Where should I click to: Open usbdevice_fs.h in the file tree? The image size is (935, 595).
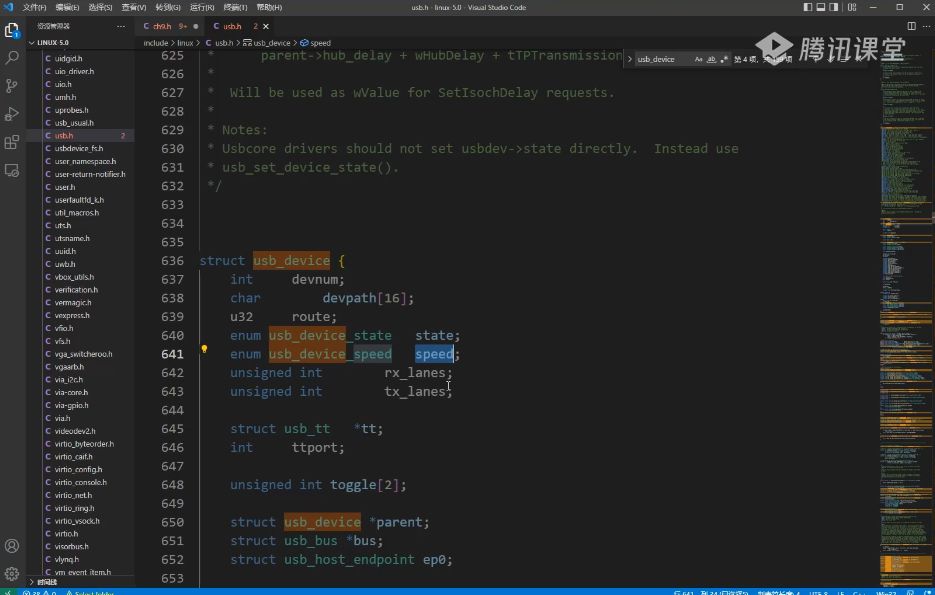pos(79,148)
